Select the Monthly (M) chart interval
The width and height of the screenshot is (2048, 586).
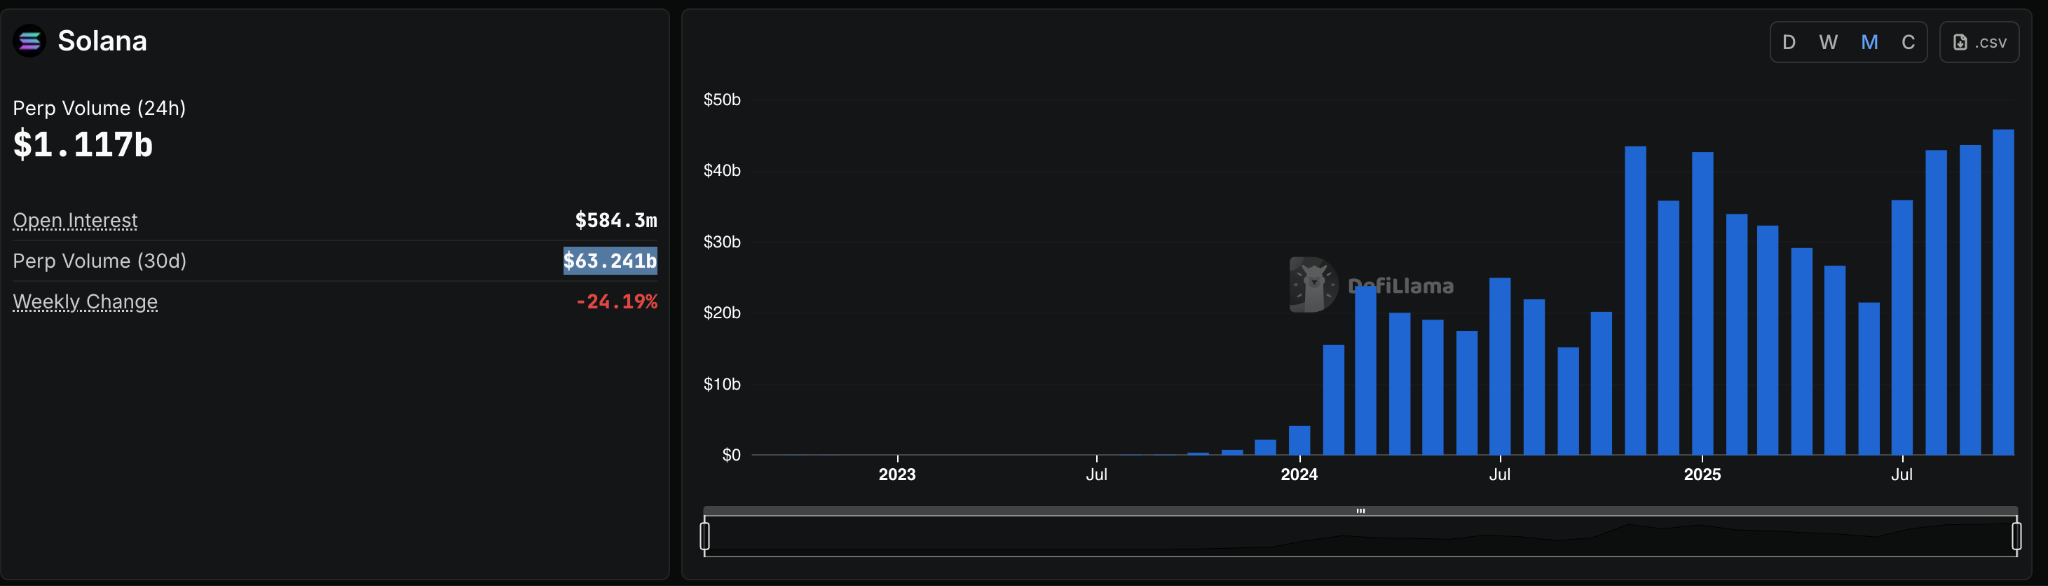(1869, 42)
